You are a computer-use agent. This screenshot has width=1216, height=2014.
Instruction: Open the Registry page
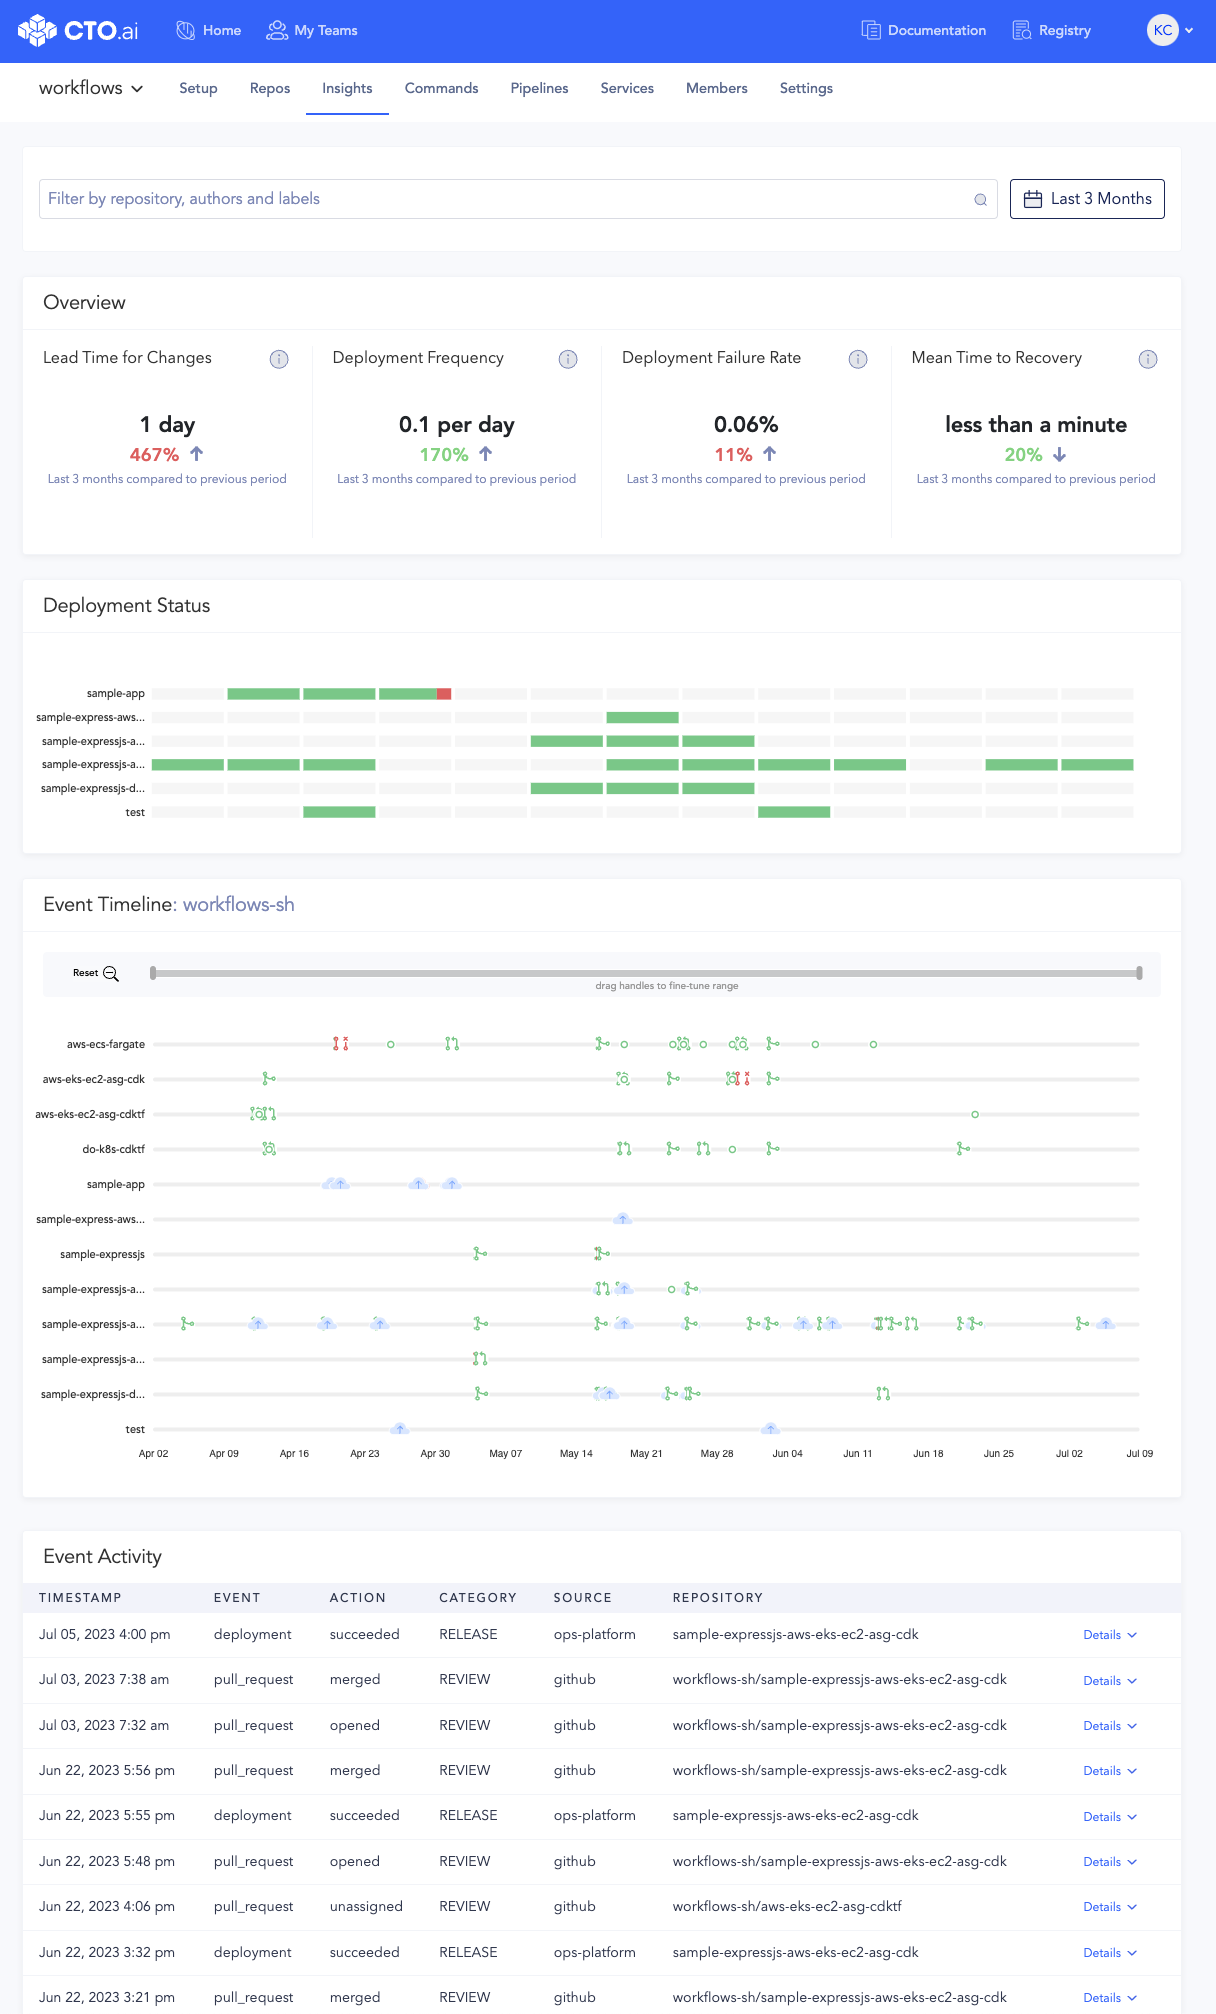point(1052,30)
